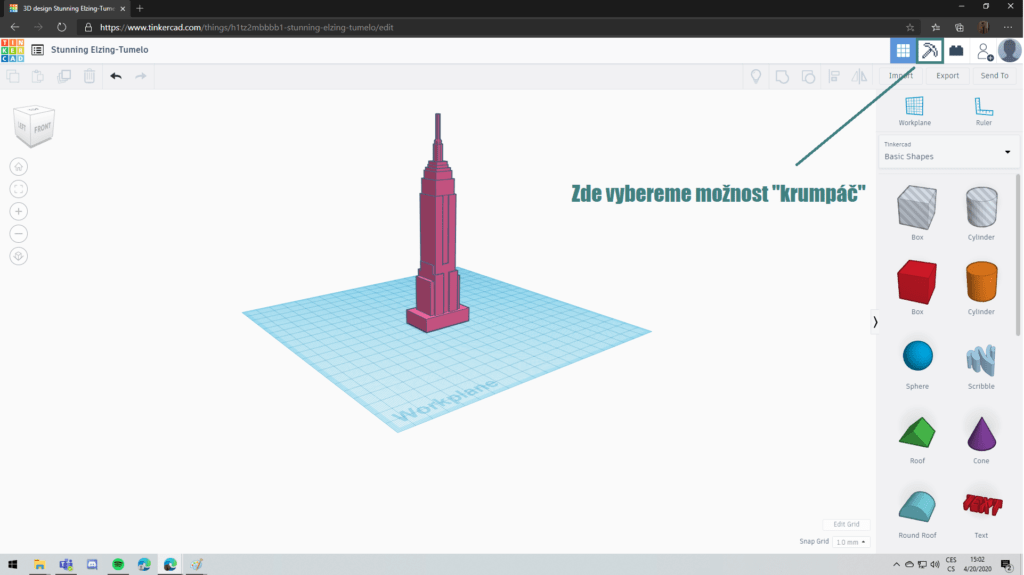This screenshot has height=575, width=1024.
Task: Select the red Box shape
Action: (917, 283)
